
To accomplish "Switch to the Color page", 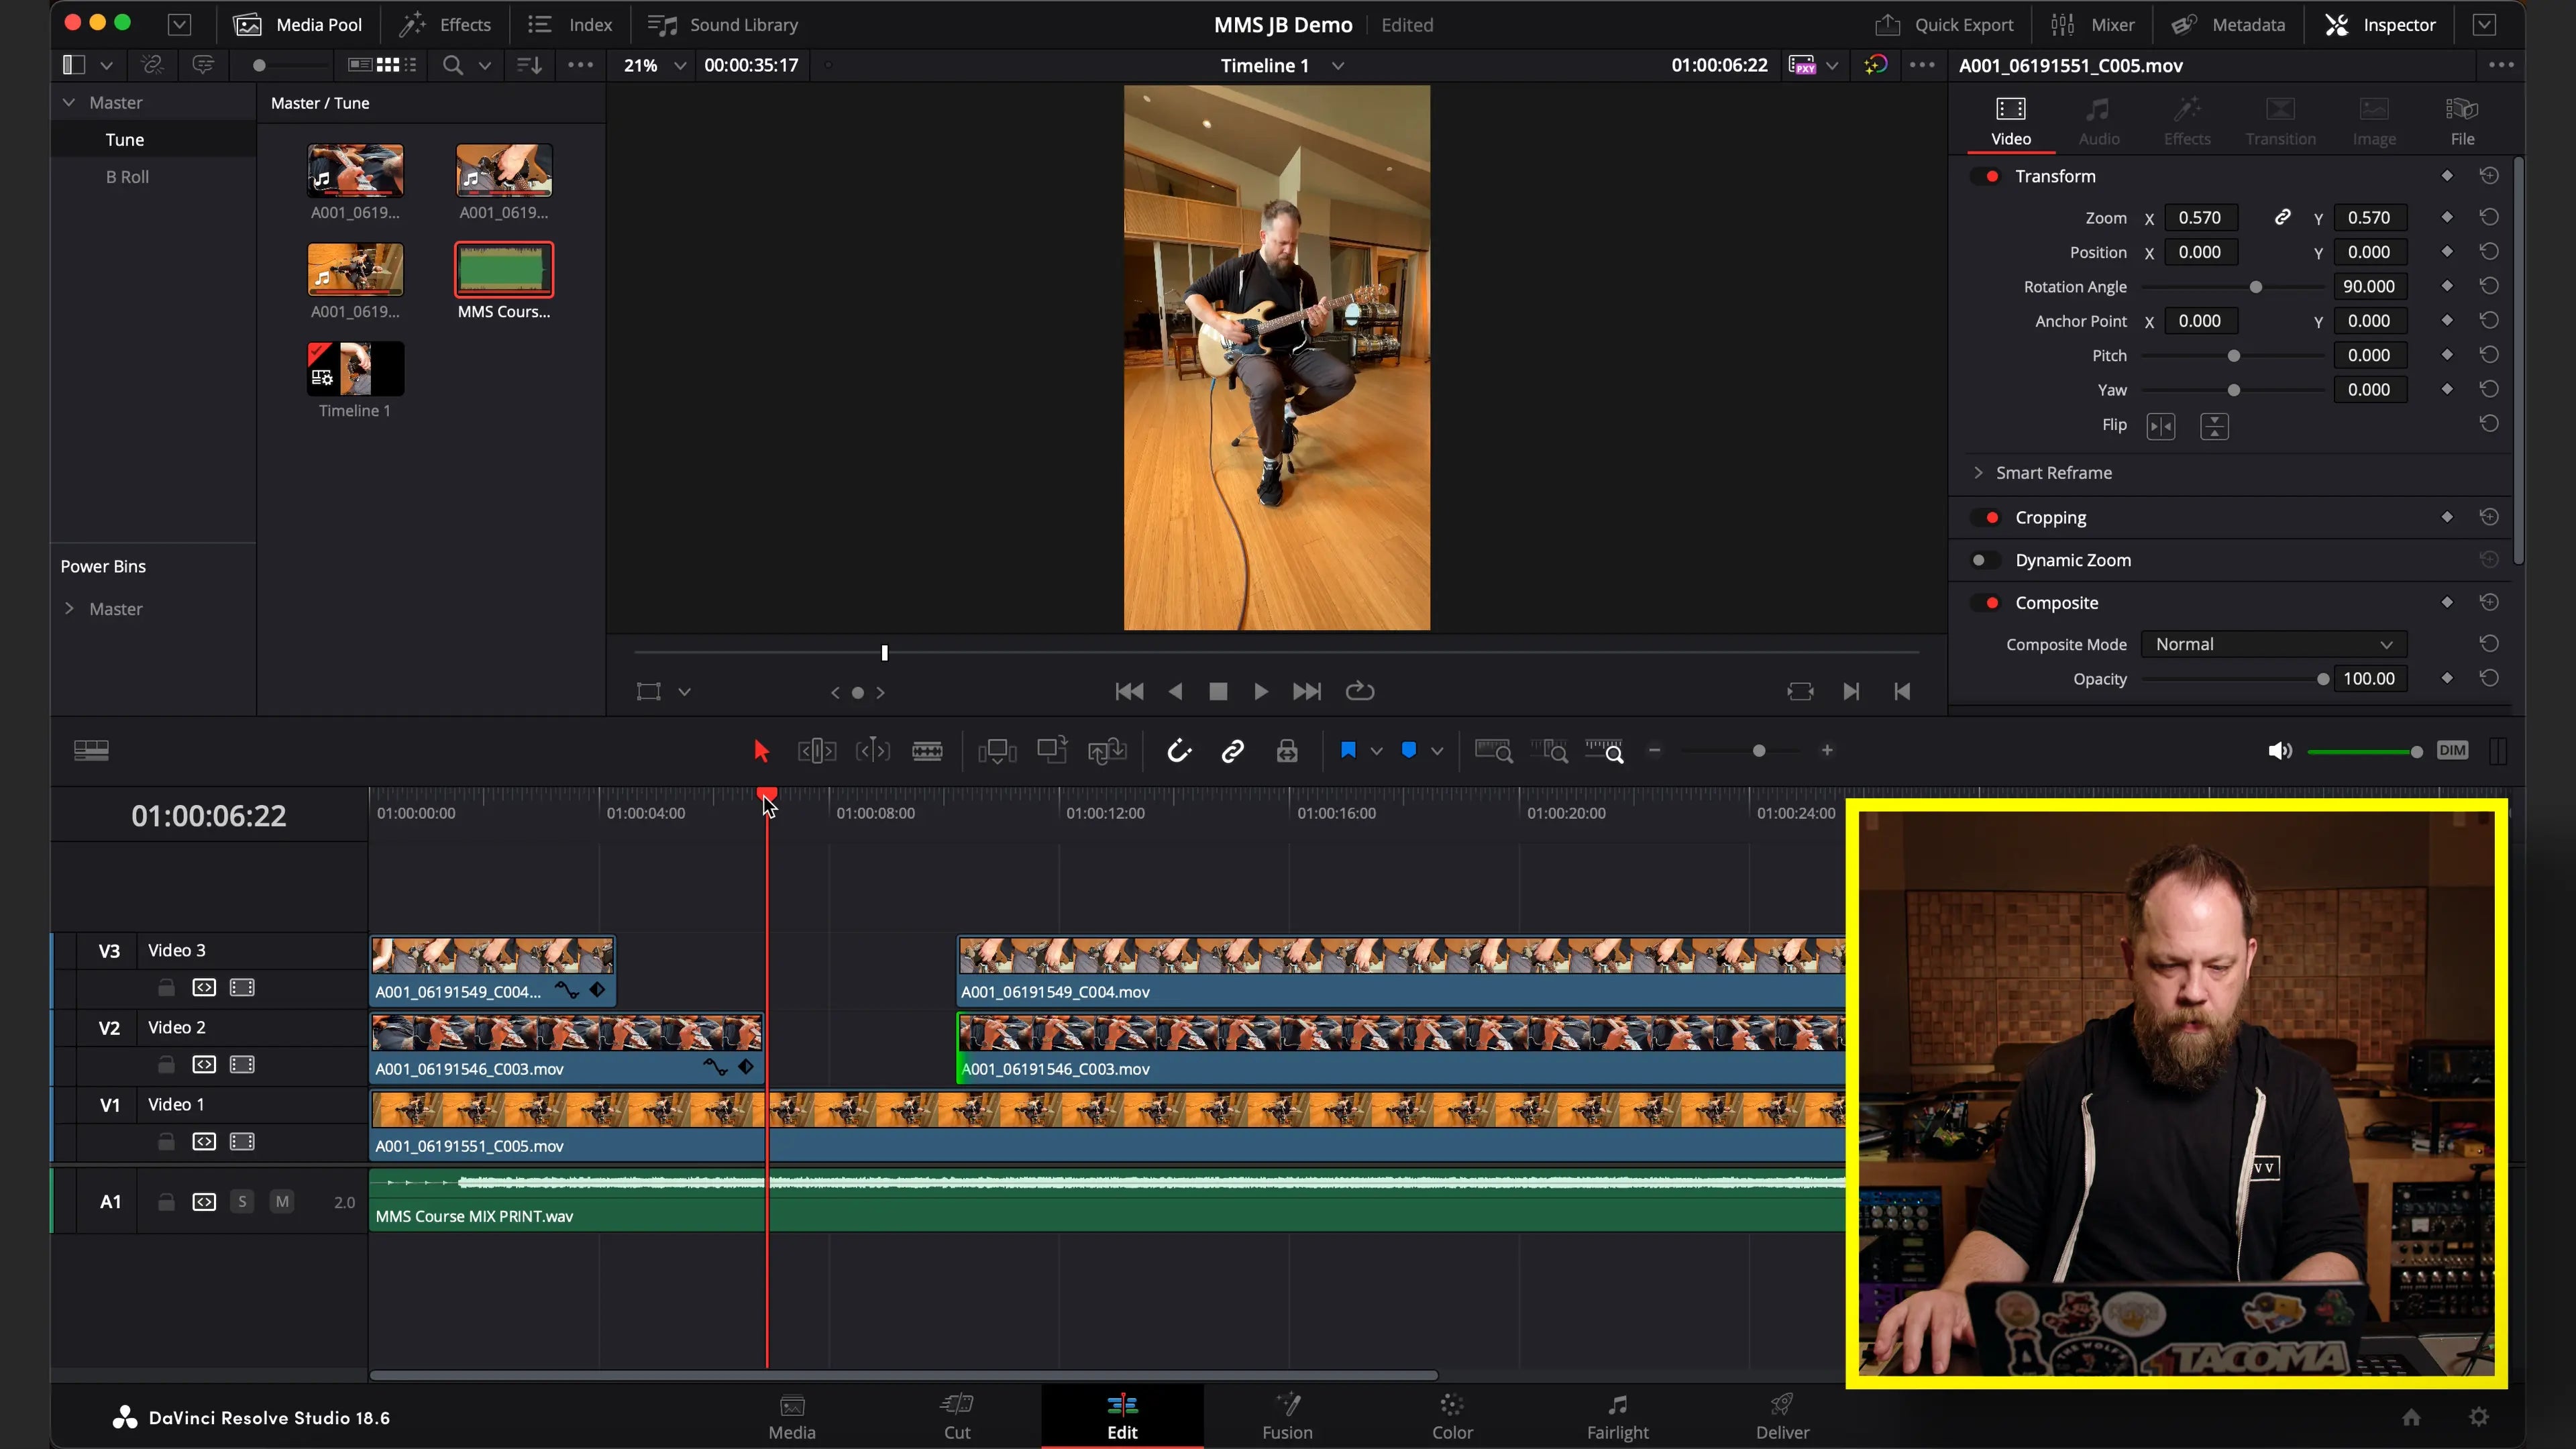I will click(1451, 1416).
